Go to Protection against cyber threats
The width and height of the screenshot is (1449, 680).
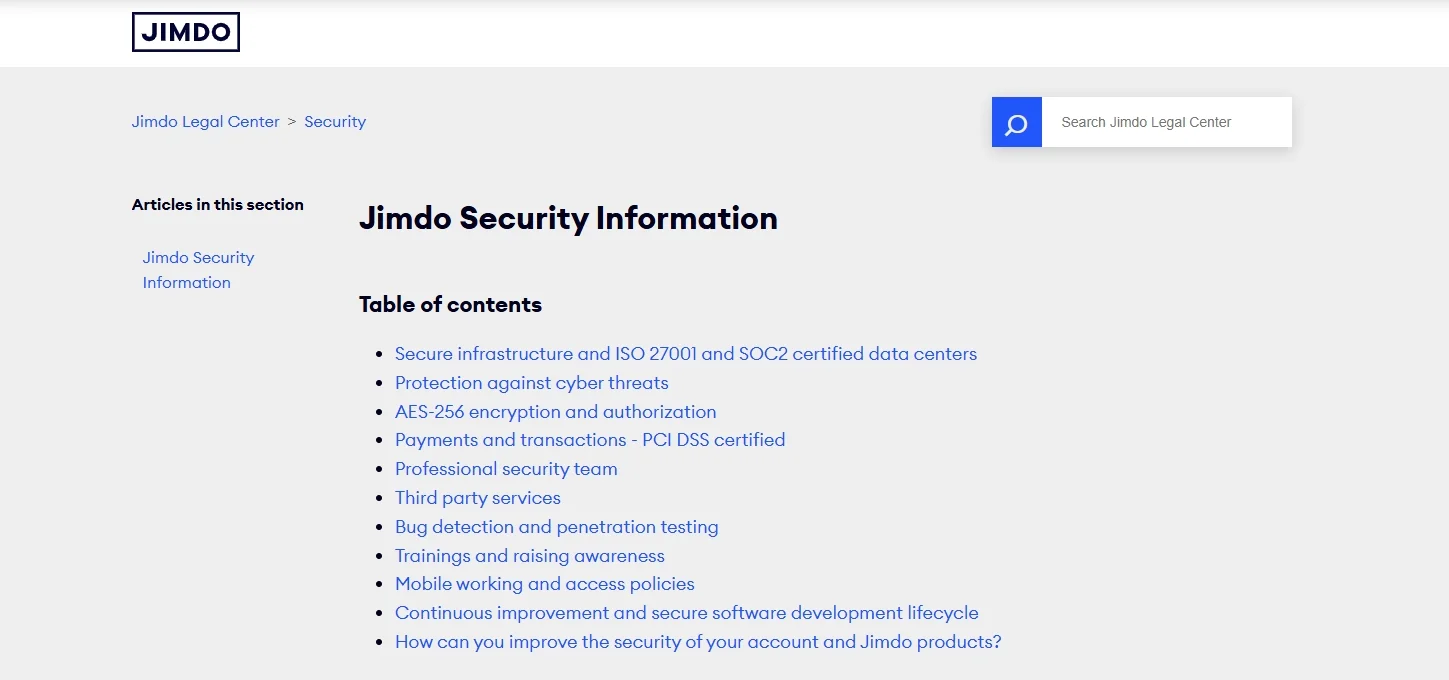click(x=532, y=383)
